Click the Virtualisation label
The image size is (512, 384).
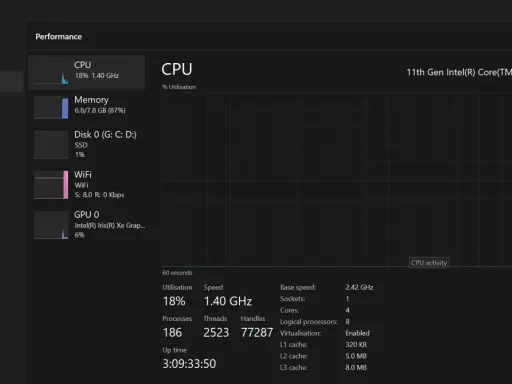tap(301, 333)
